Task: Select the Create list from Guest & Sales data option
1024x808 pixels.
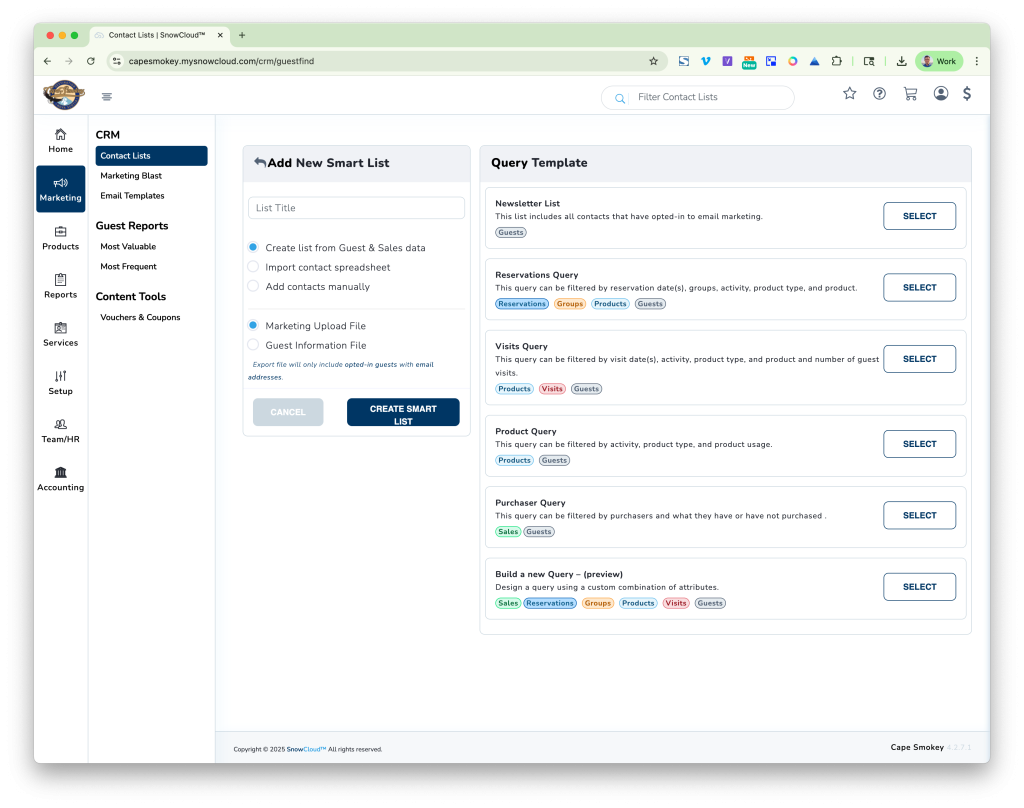Action: point(252,247)
